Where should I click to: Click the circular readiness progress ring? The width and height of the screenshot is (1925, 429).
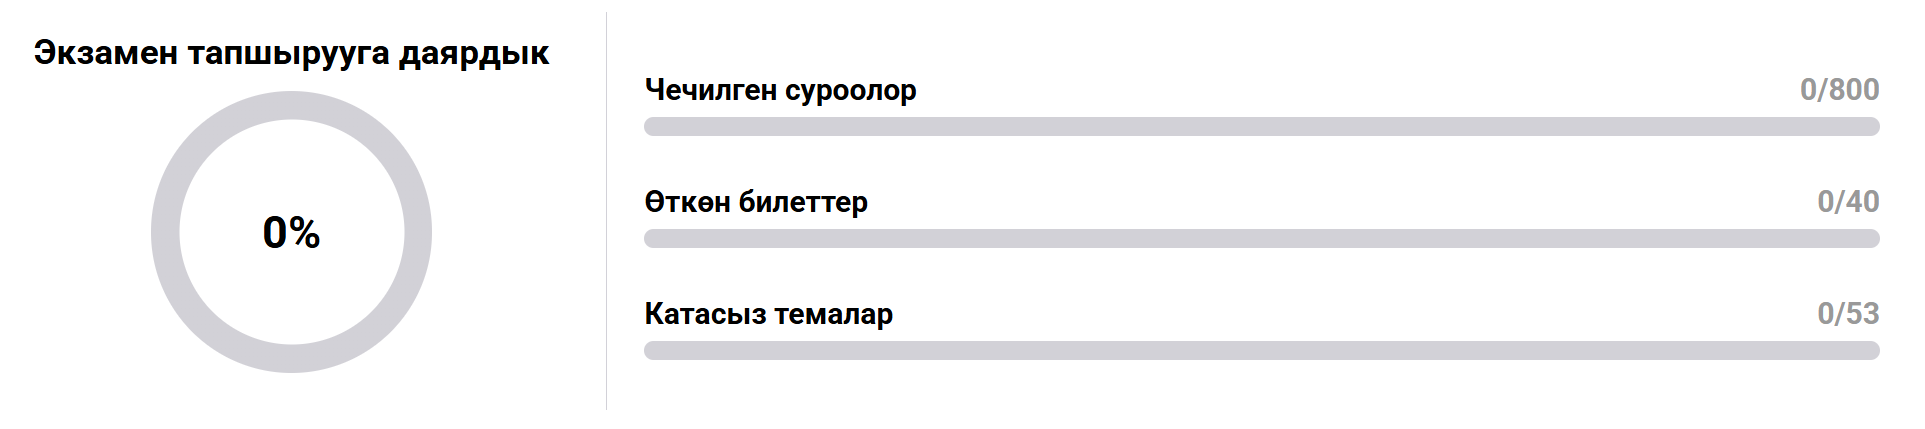[166, 232]
